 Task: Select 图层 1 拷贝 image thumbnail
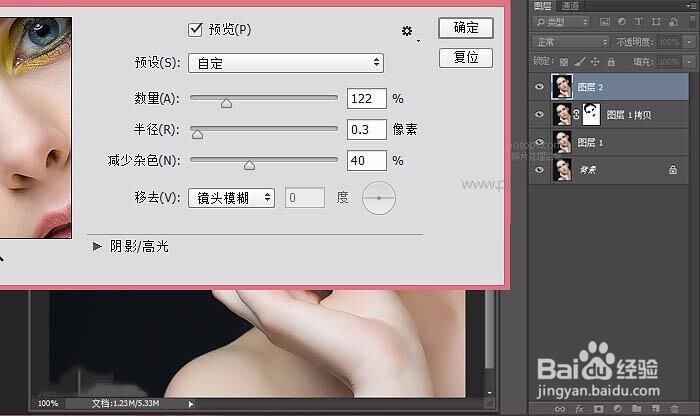click(562, 114)
